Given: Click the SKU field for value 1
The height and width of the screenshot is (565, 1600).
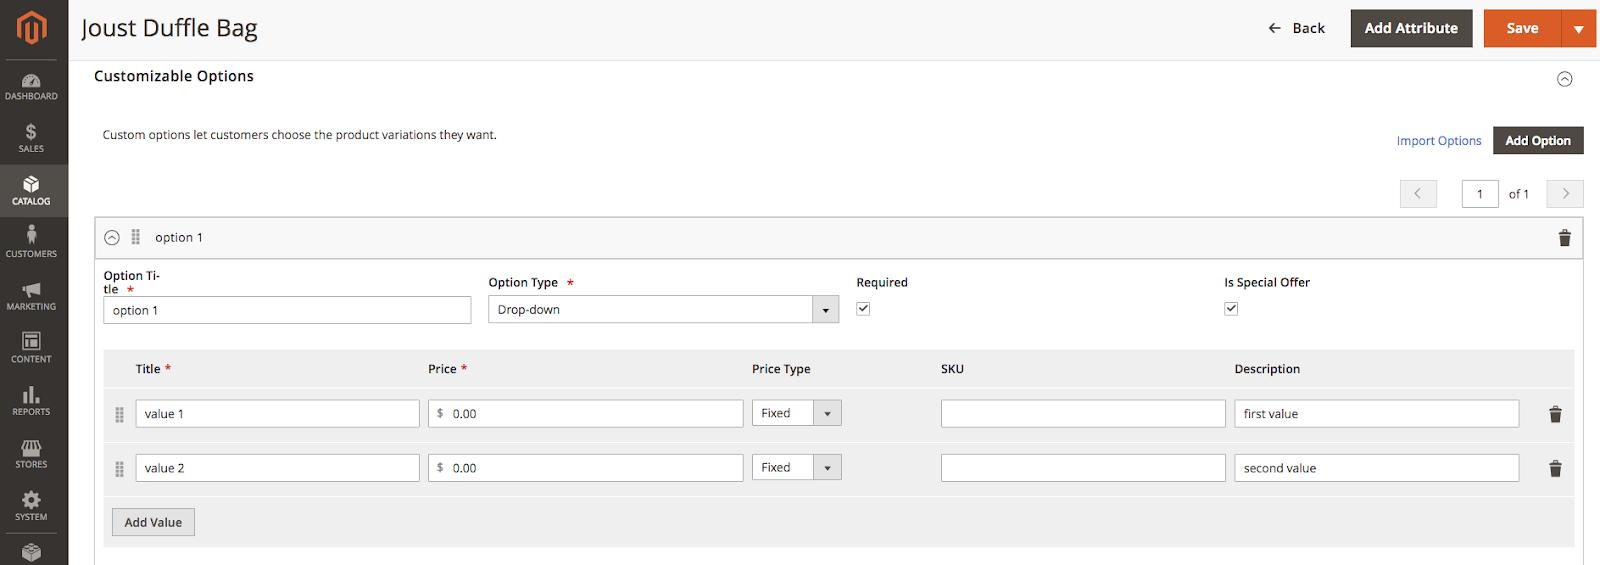Looking at the screenshot, I should click(x=1082, y=414).
